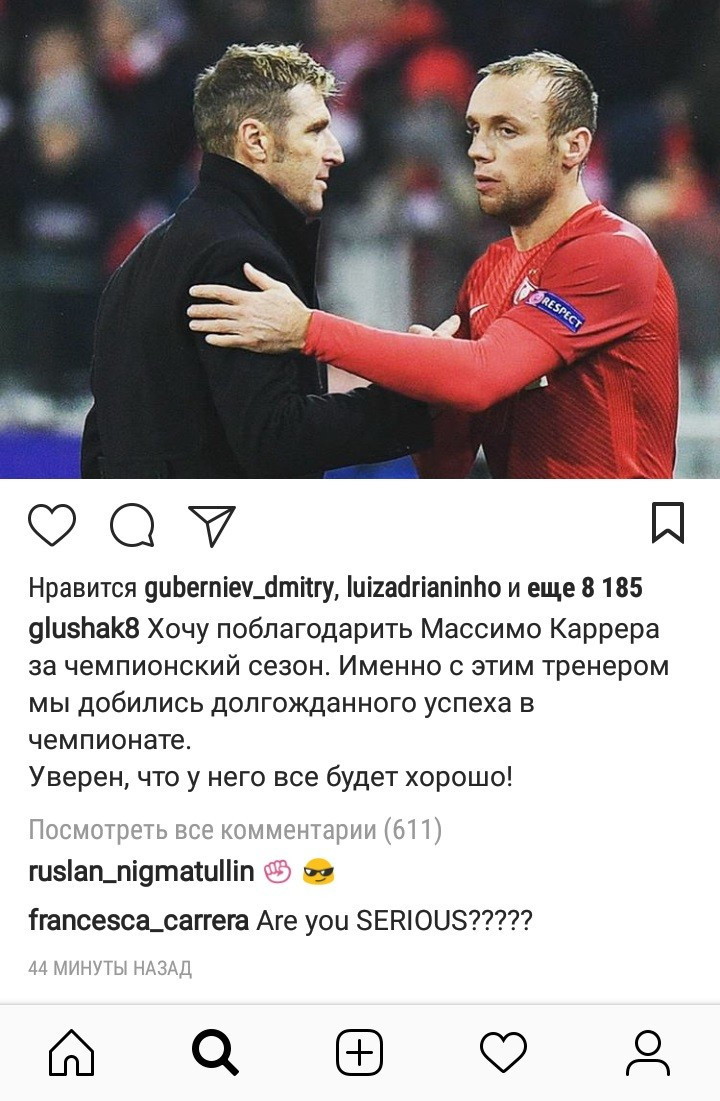Open Activity heart tab in bottom bar
Image resolution: width=720 pixels, height=1101 pixels.
(x=504, y=1052)
